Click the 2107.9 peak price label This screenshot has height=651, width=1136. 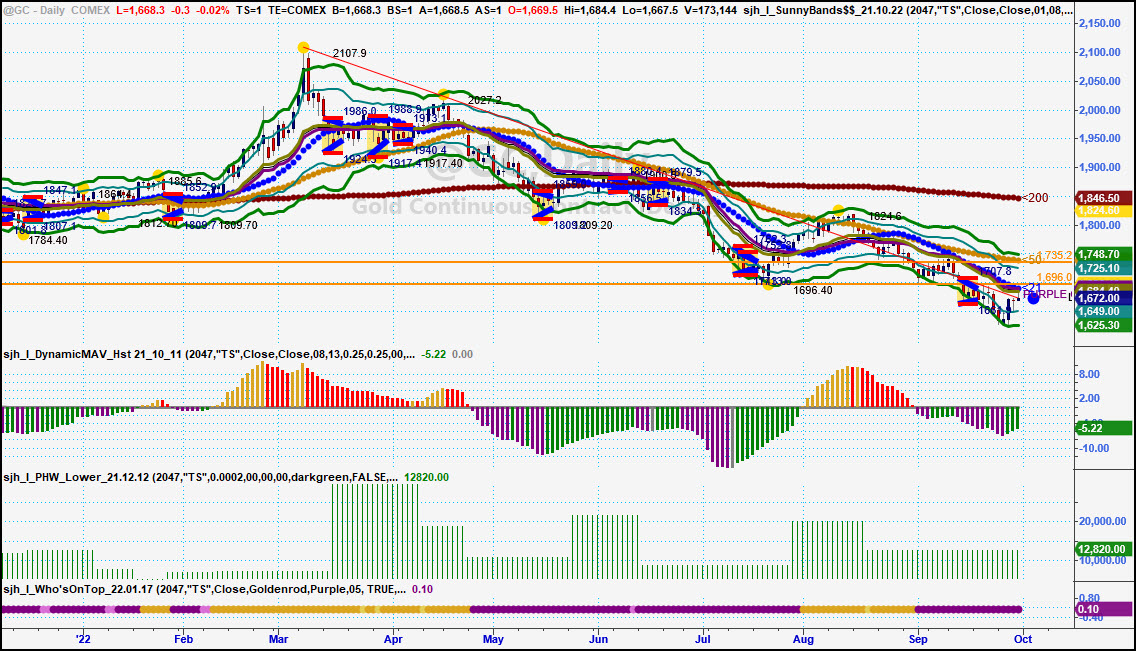point(349,53)
